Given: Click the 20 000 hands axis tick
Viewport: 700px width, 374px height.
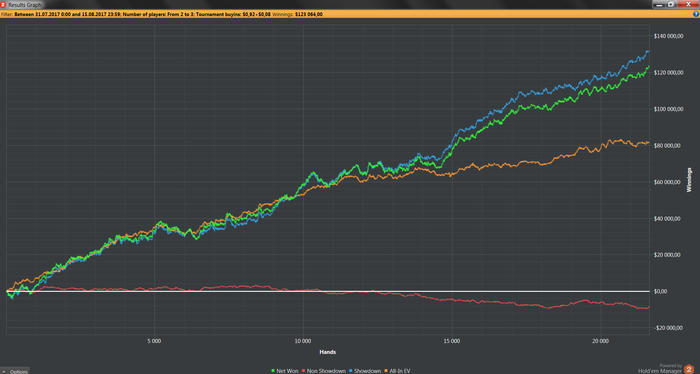Looking at the screenshot, I should (x=600, y=341).
